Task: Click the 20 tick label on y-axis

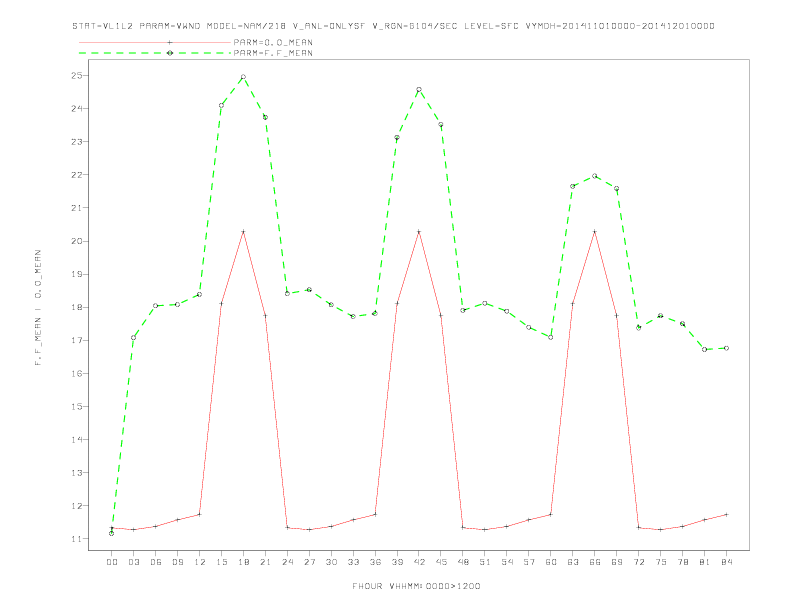Action: [77, 241]
